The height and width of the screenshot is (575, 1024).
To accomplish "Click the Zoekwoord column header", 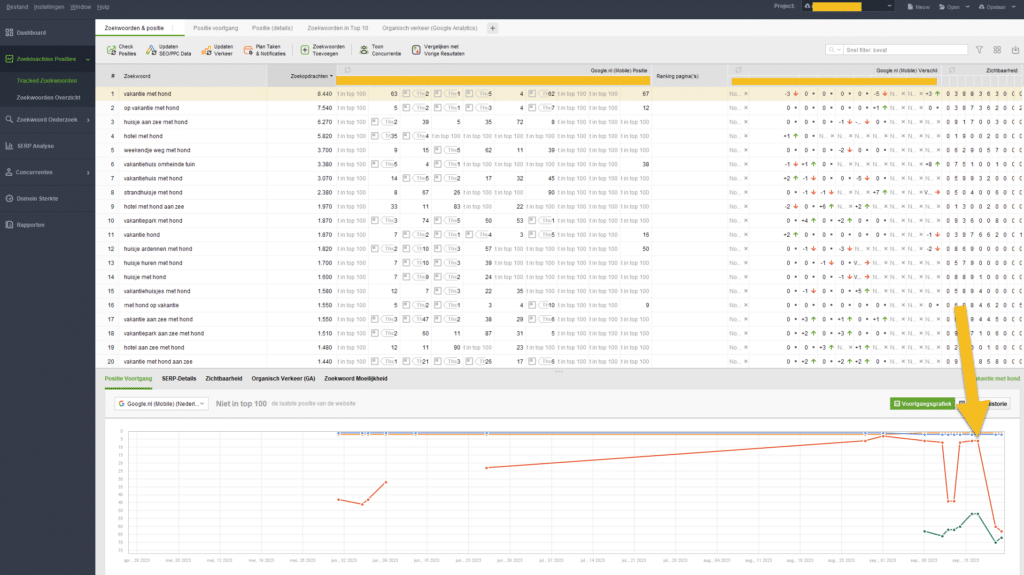I will (137, 76).
